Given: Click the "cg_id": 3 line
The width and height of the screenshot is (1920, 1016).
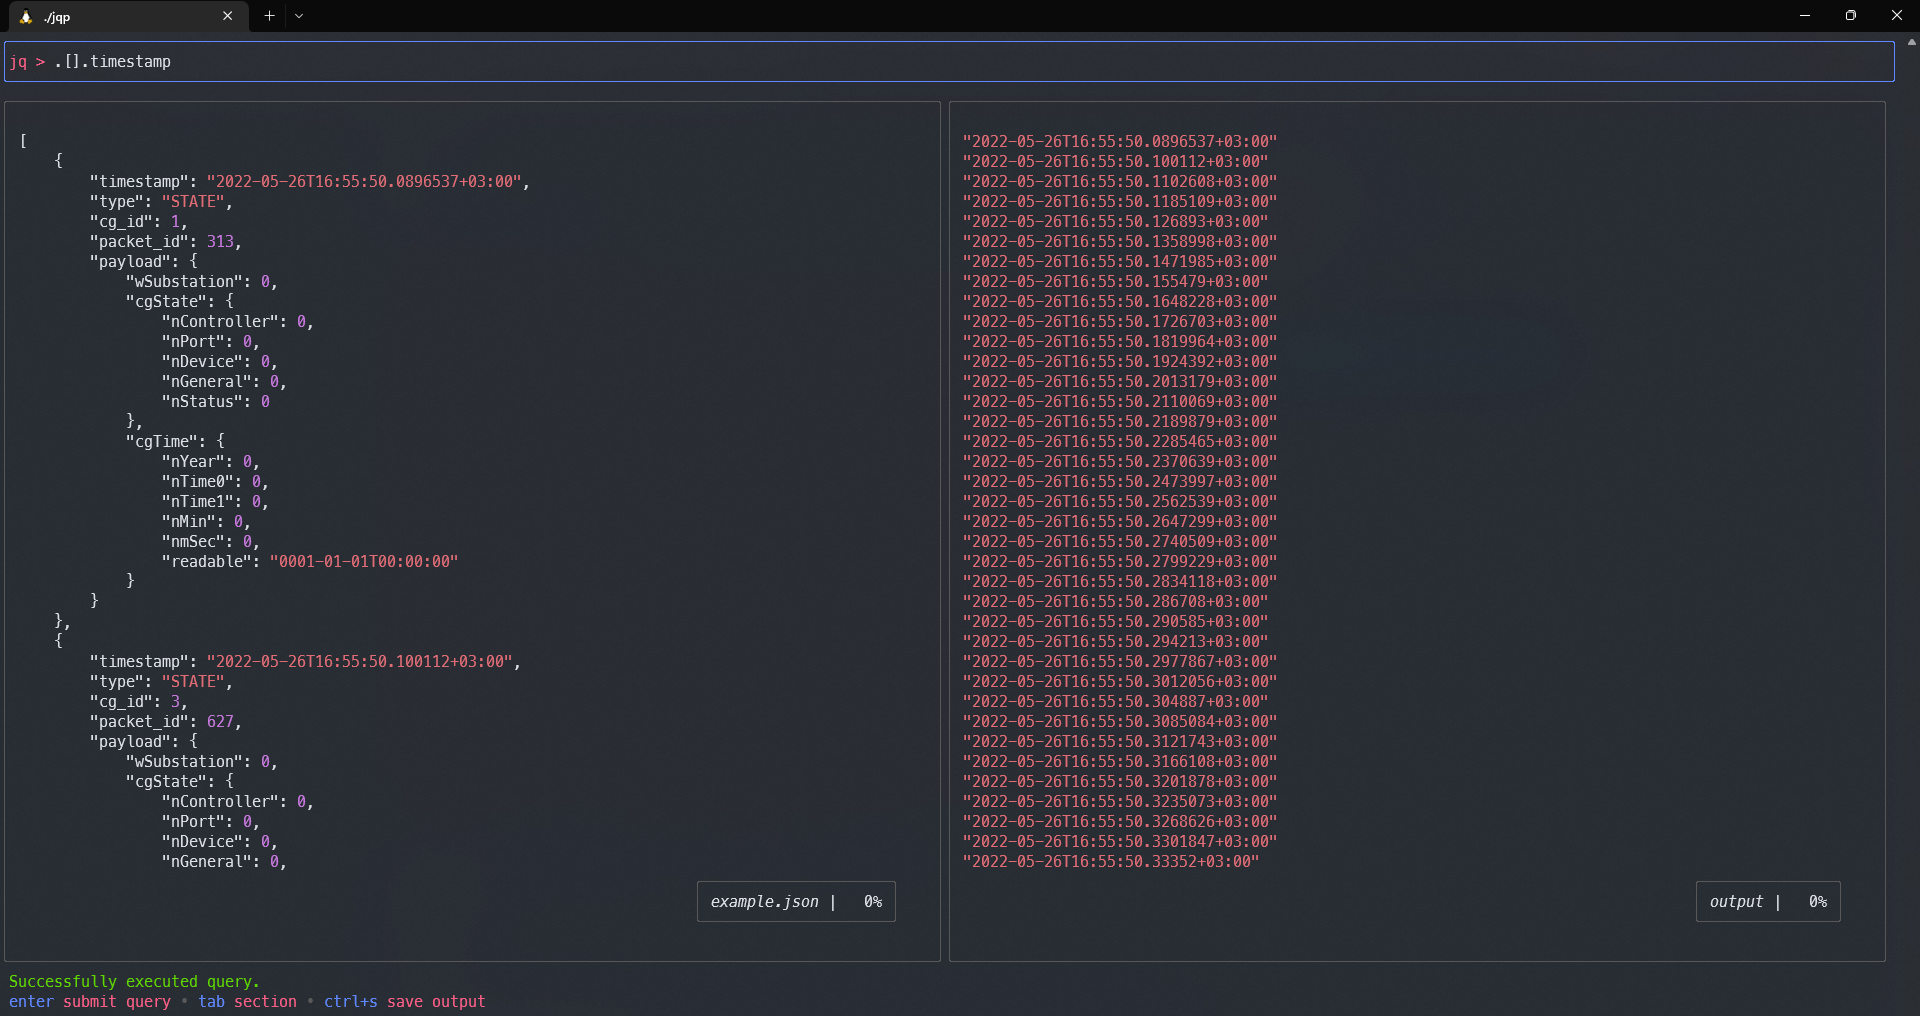Looking at the screenshot, I should pos(138,701).
